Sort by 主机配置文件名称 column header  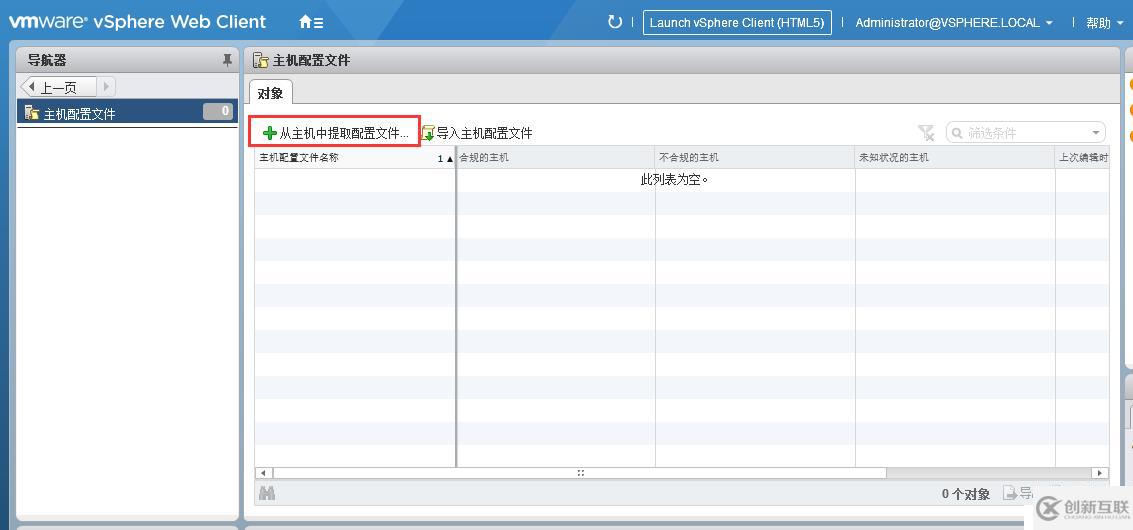(355, 158)
